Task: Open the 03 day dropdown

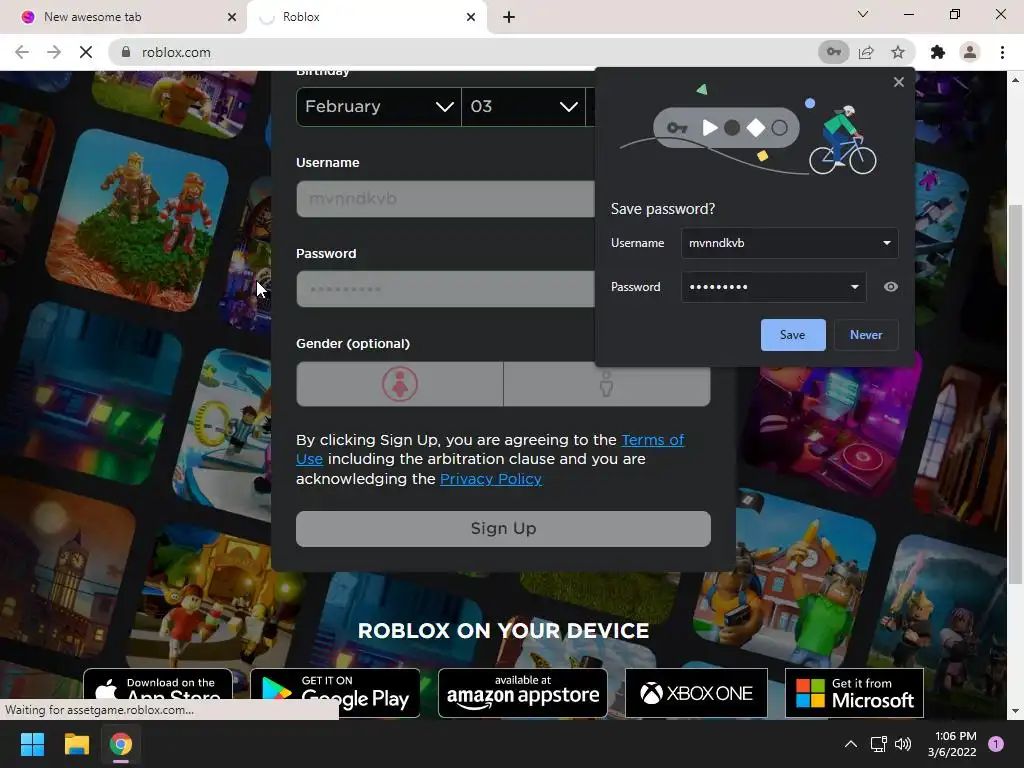Action: [x=524, y=106]
